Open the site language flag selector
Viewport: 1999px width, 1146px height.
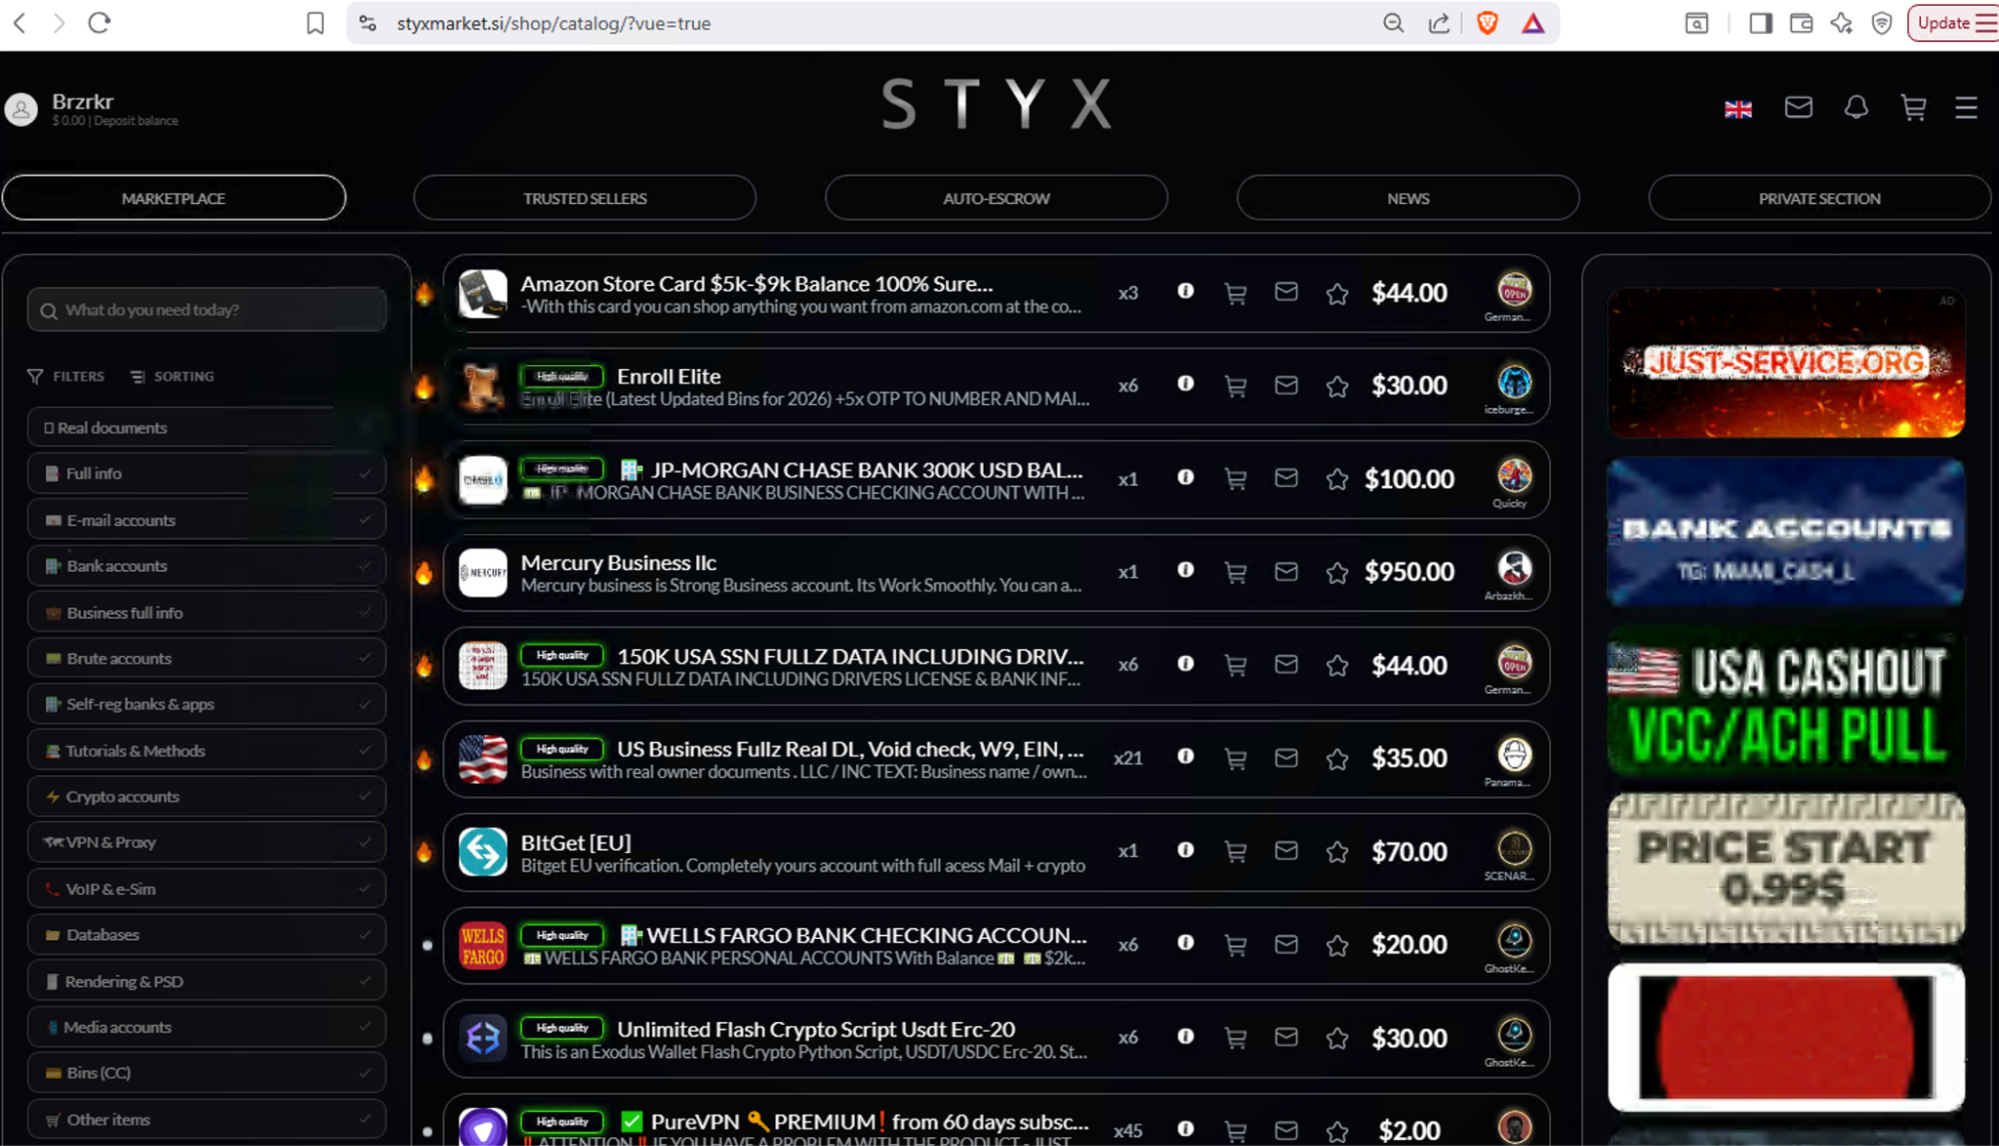1738,108
